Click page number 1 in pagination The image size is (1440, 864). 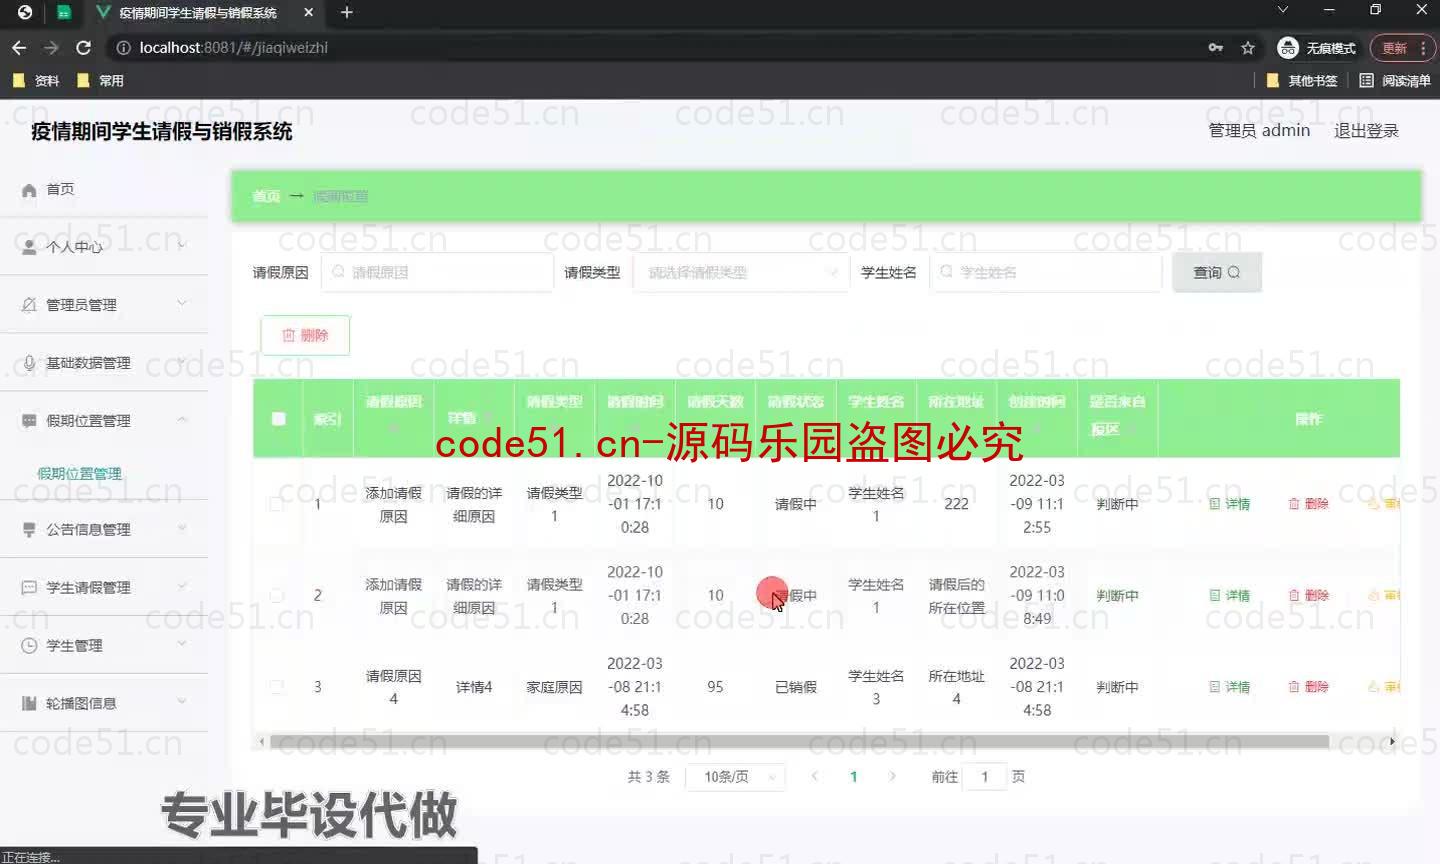[853, 777]
